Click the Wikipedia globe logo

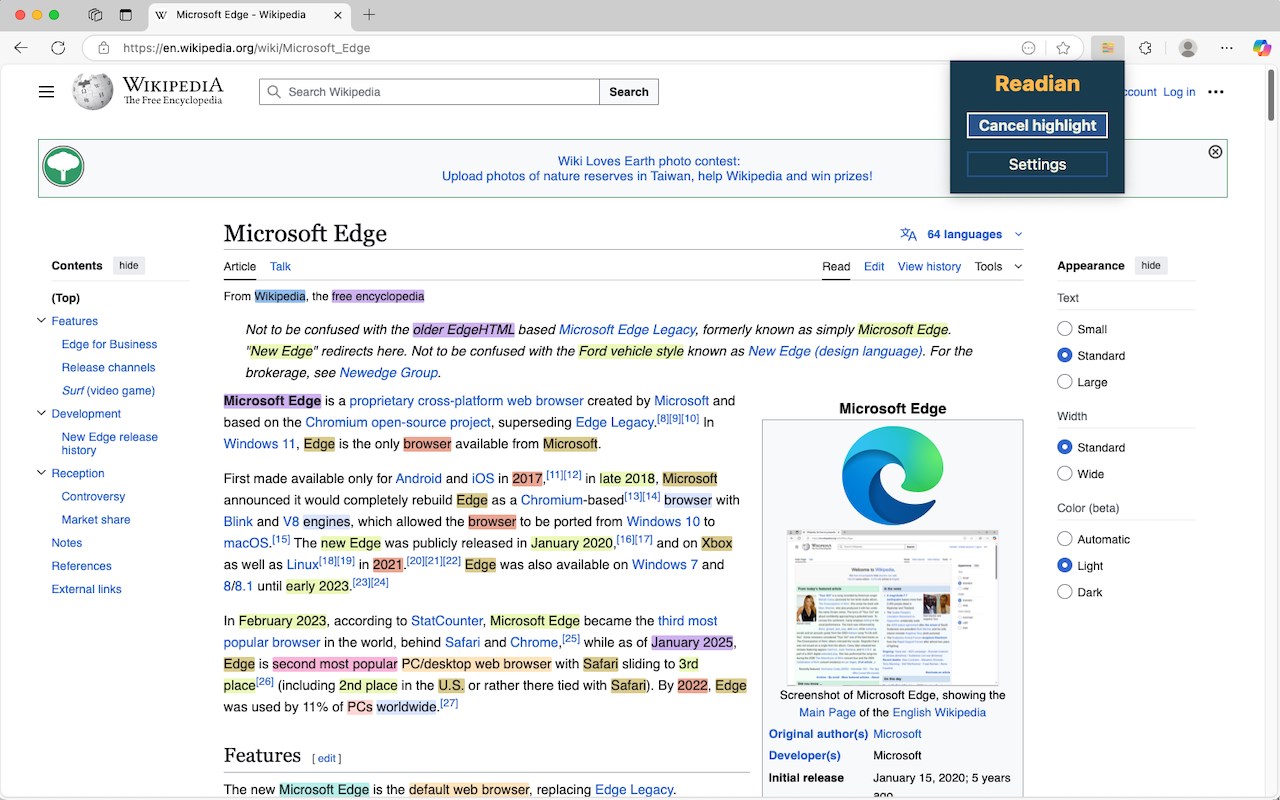pos(93,92)
